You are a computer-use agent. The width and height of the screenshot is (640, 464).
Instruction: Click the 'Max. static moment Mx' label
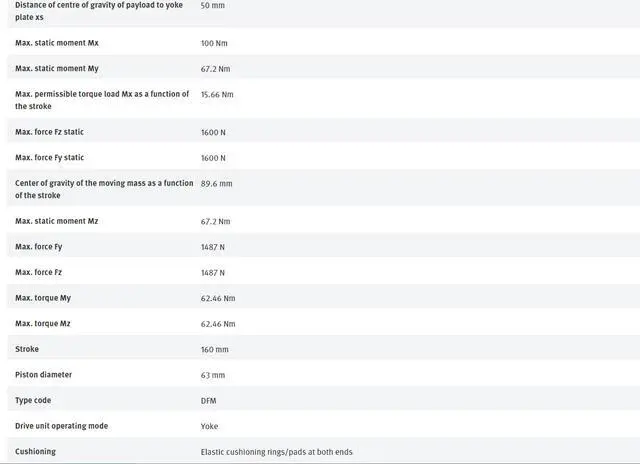click(x=57, y=43)
